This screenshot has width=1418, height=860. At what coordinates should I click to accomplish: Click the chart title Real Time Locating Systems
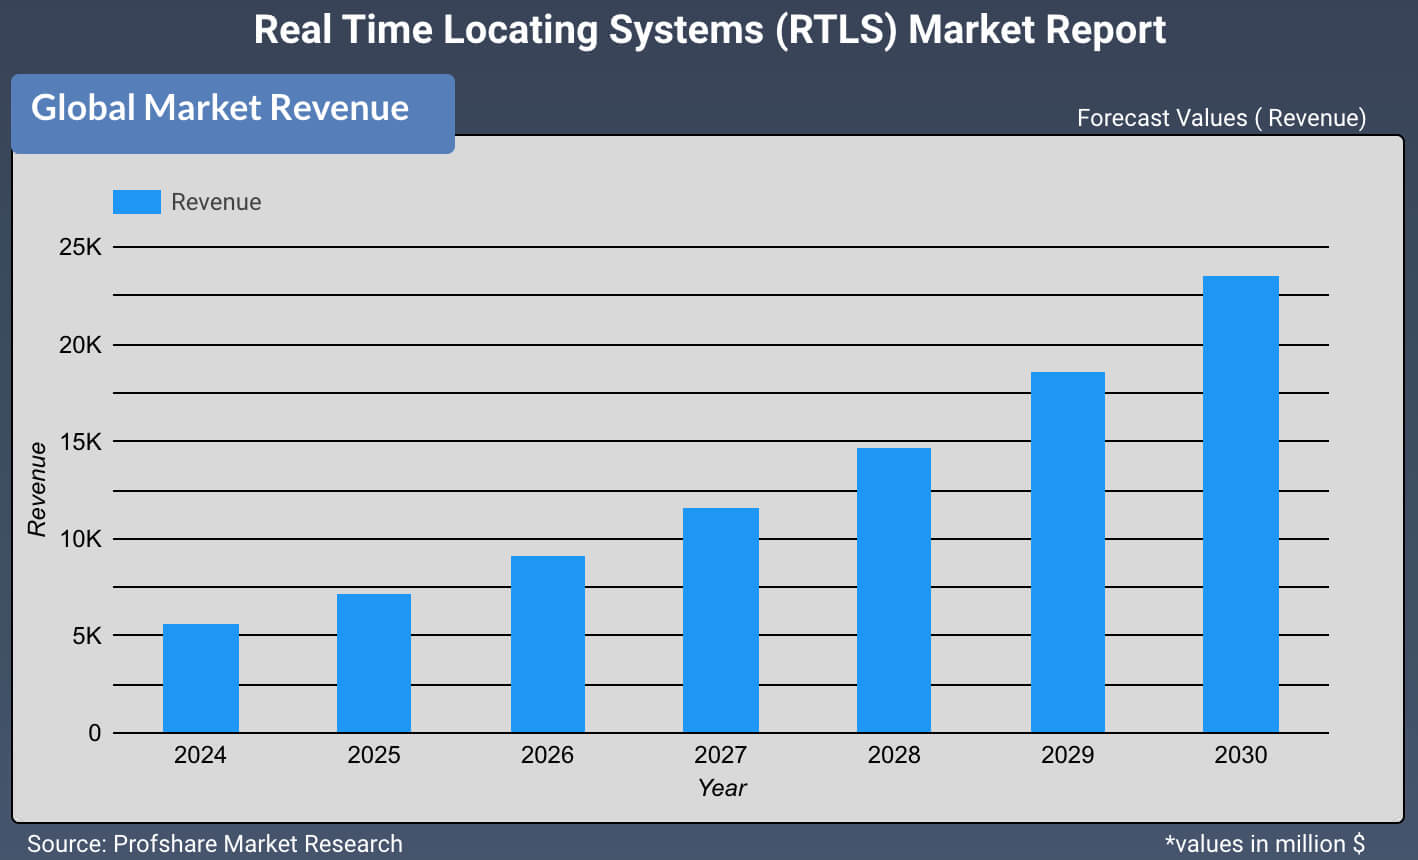pyautogui.click(x=709, y=30)
